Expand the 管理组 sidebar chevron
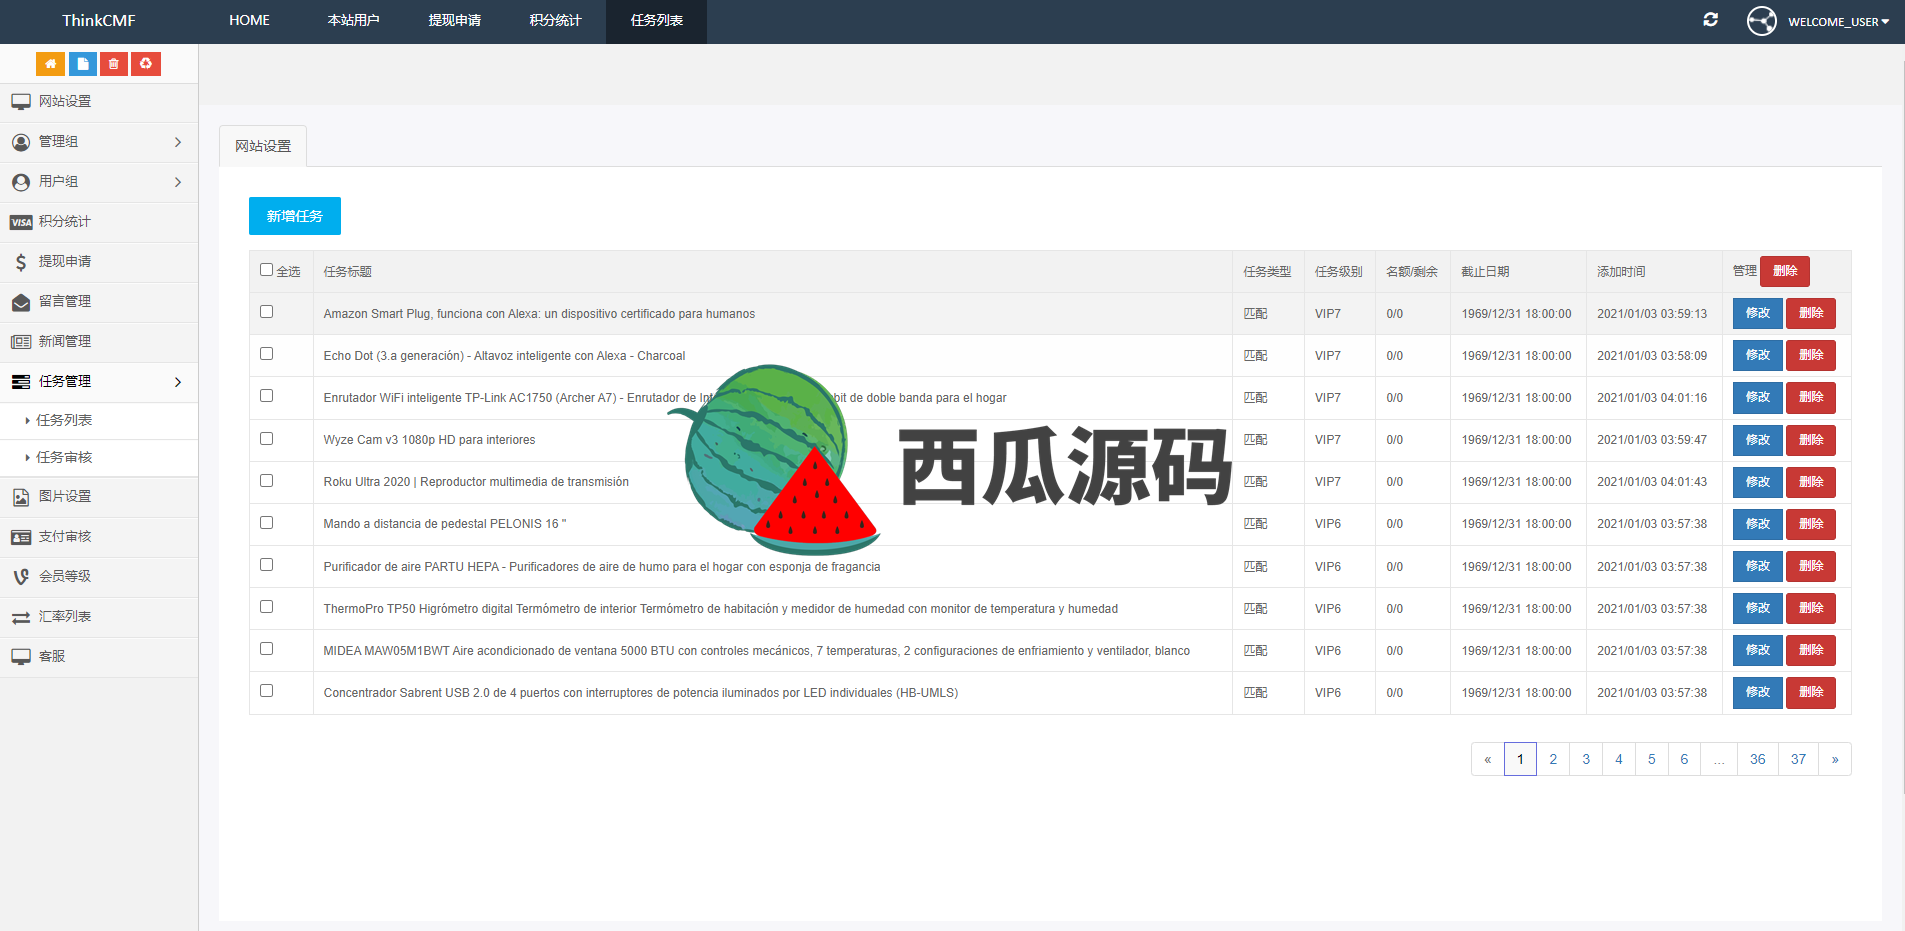Image resolution: width=1905 pixels, height=931 pixels. (x=178, y=142)
